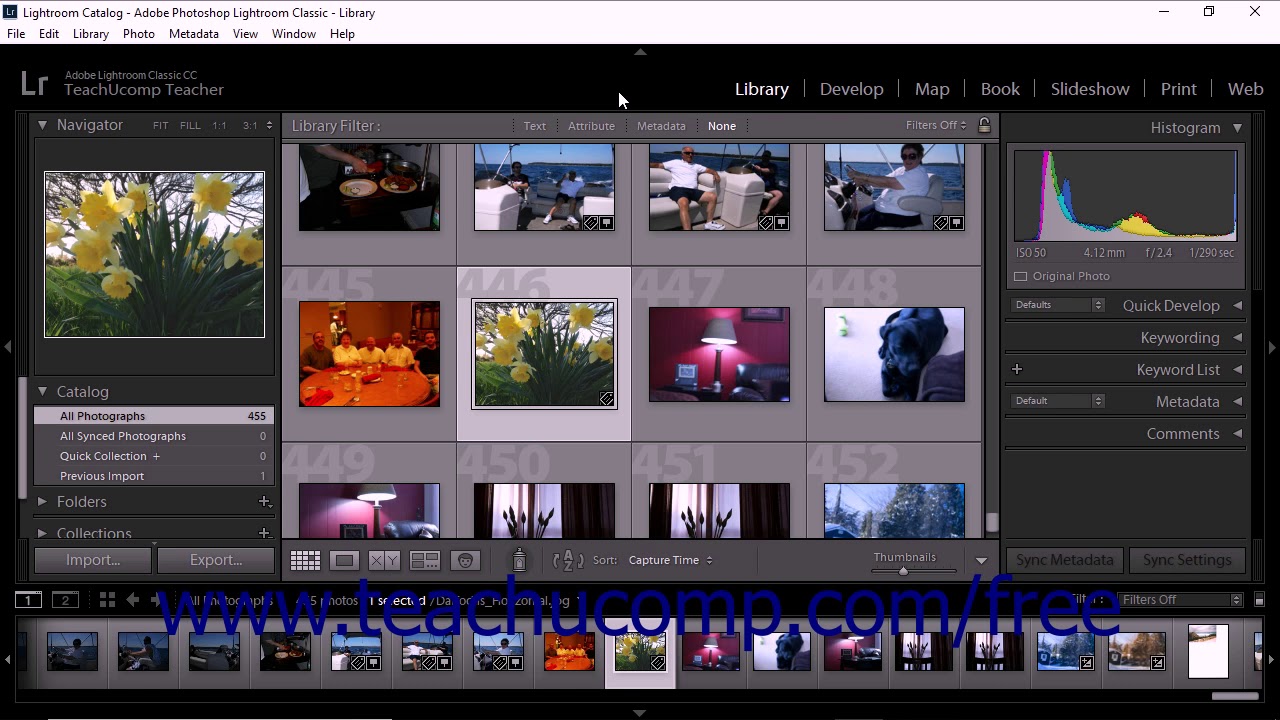Add a keyword with the plus icon
1280x720 pixels.
1017,369
